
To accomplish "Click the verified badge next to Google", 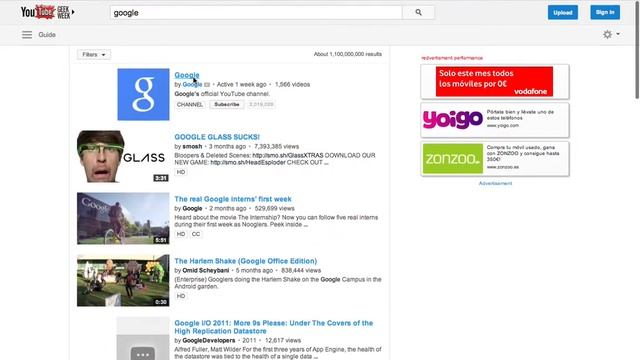I will (x=207, y=84).
